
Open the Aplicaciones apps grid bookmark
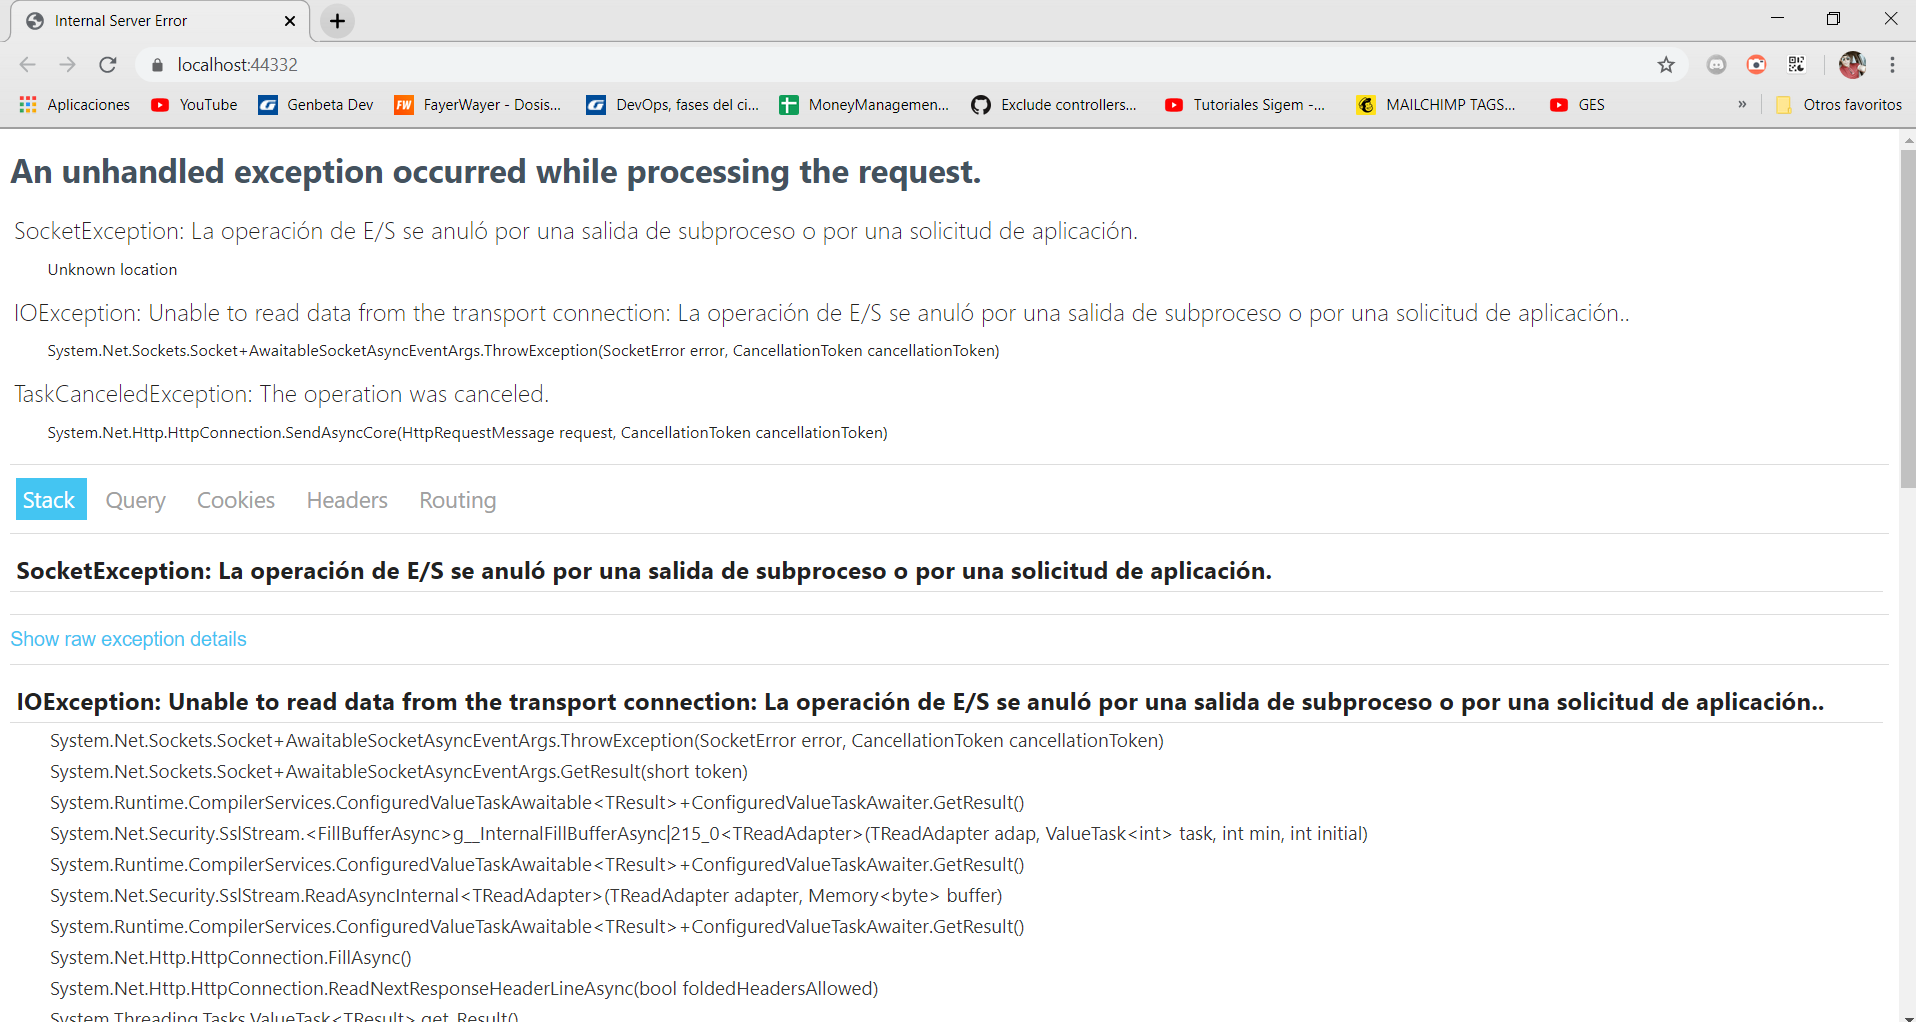74,105
